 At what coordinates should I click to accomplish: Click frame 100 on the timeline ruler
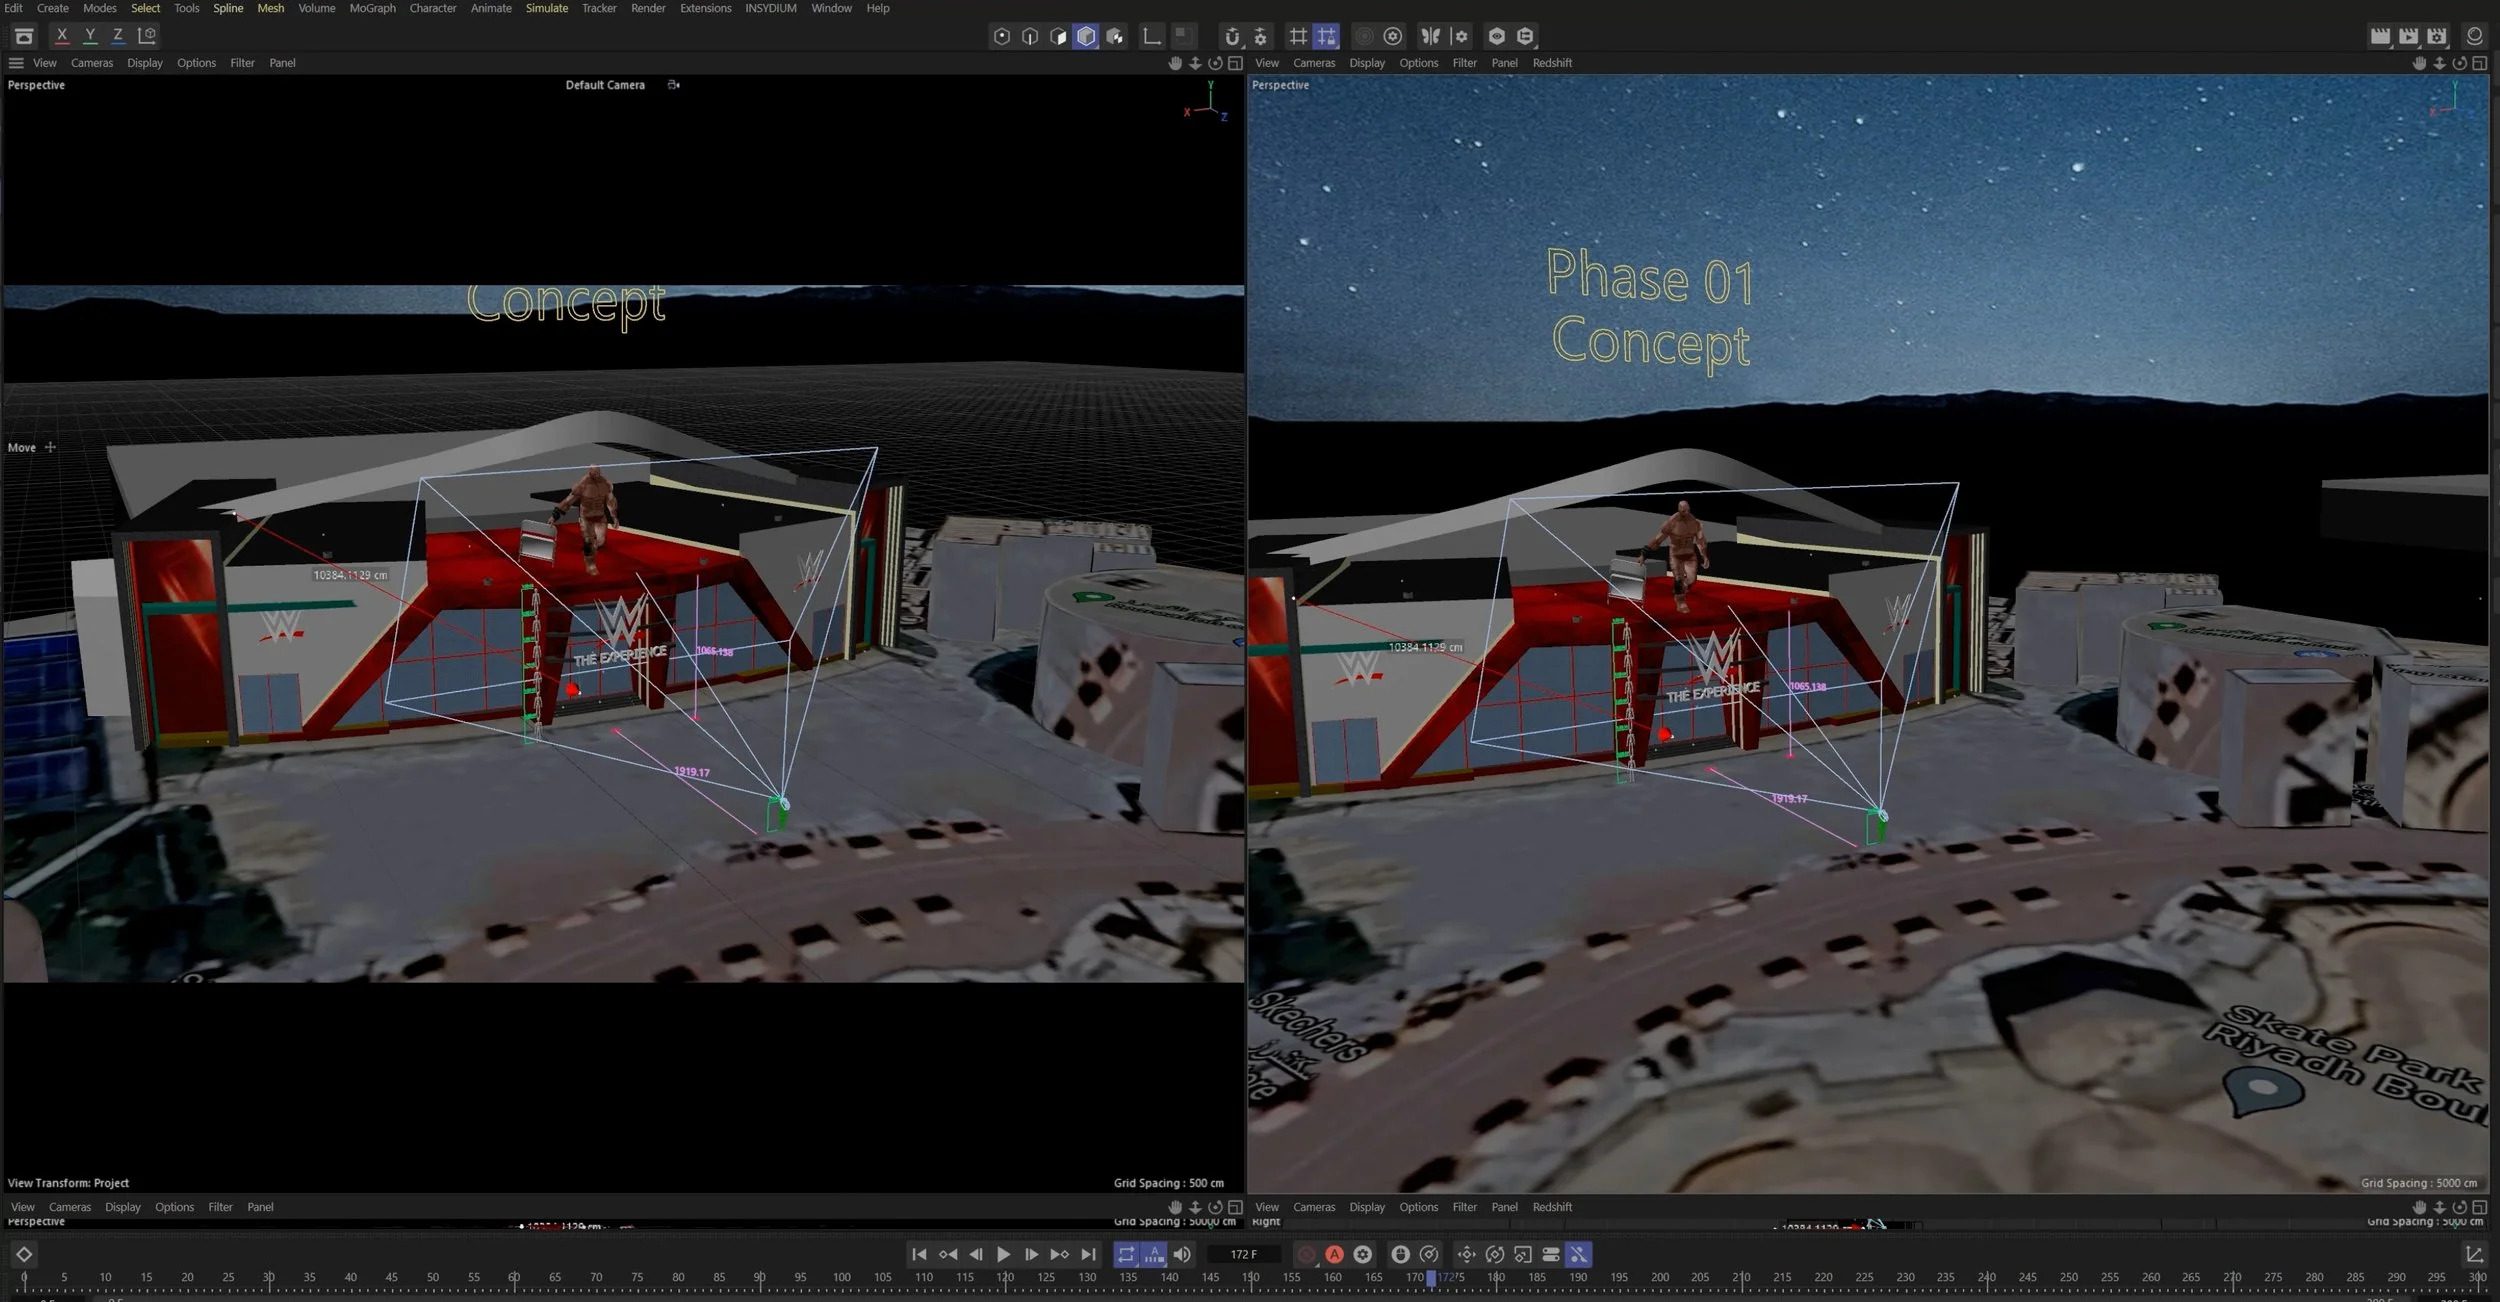point(842,1277)
